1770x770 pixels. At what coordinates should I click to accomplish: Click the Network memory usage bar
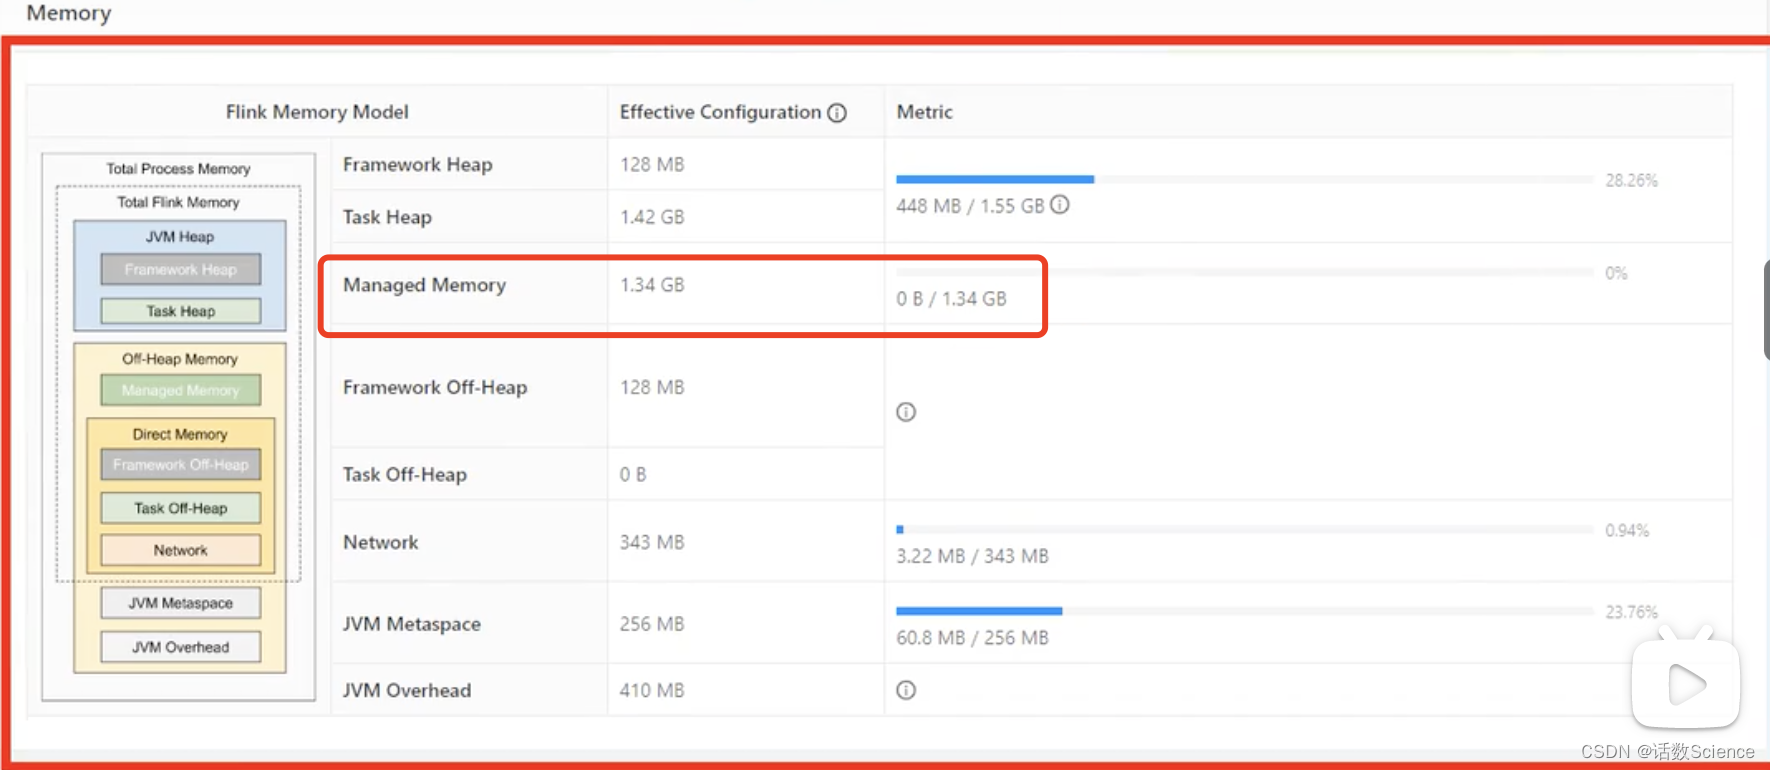(1245, 529)
